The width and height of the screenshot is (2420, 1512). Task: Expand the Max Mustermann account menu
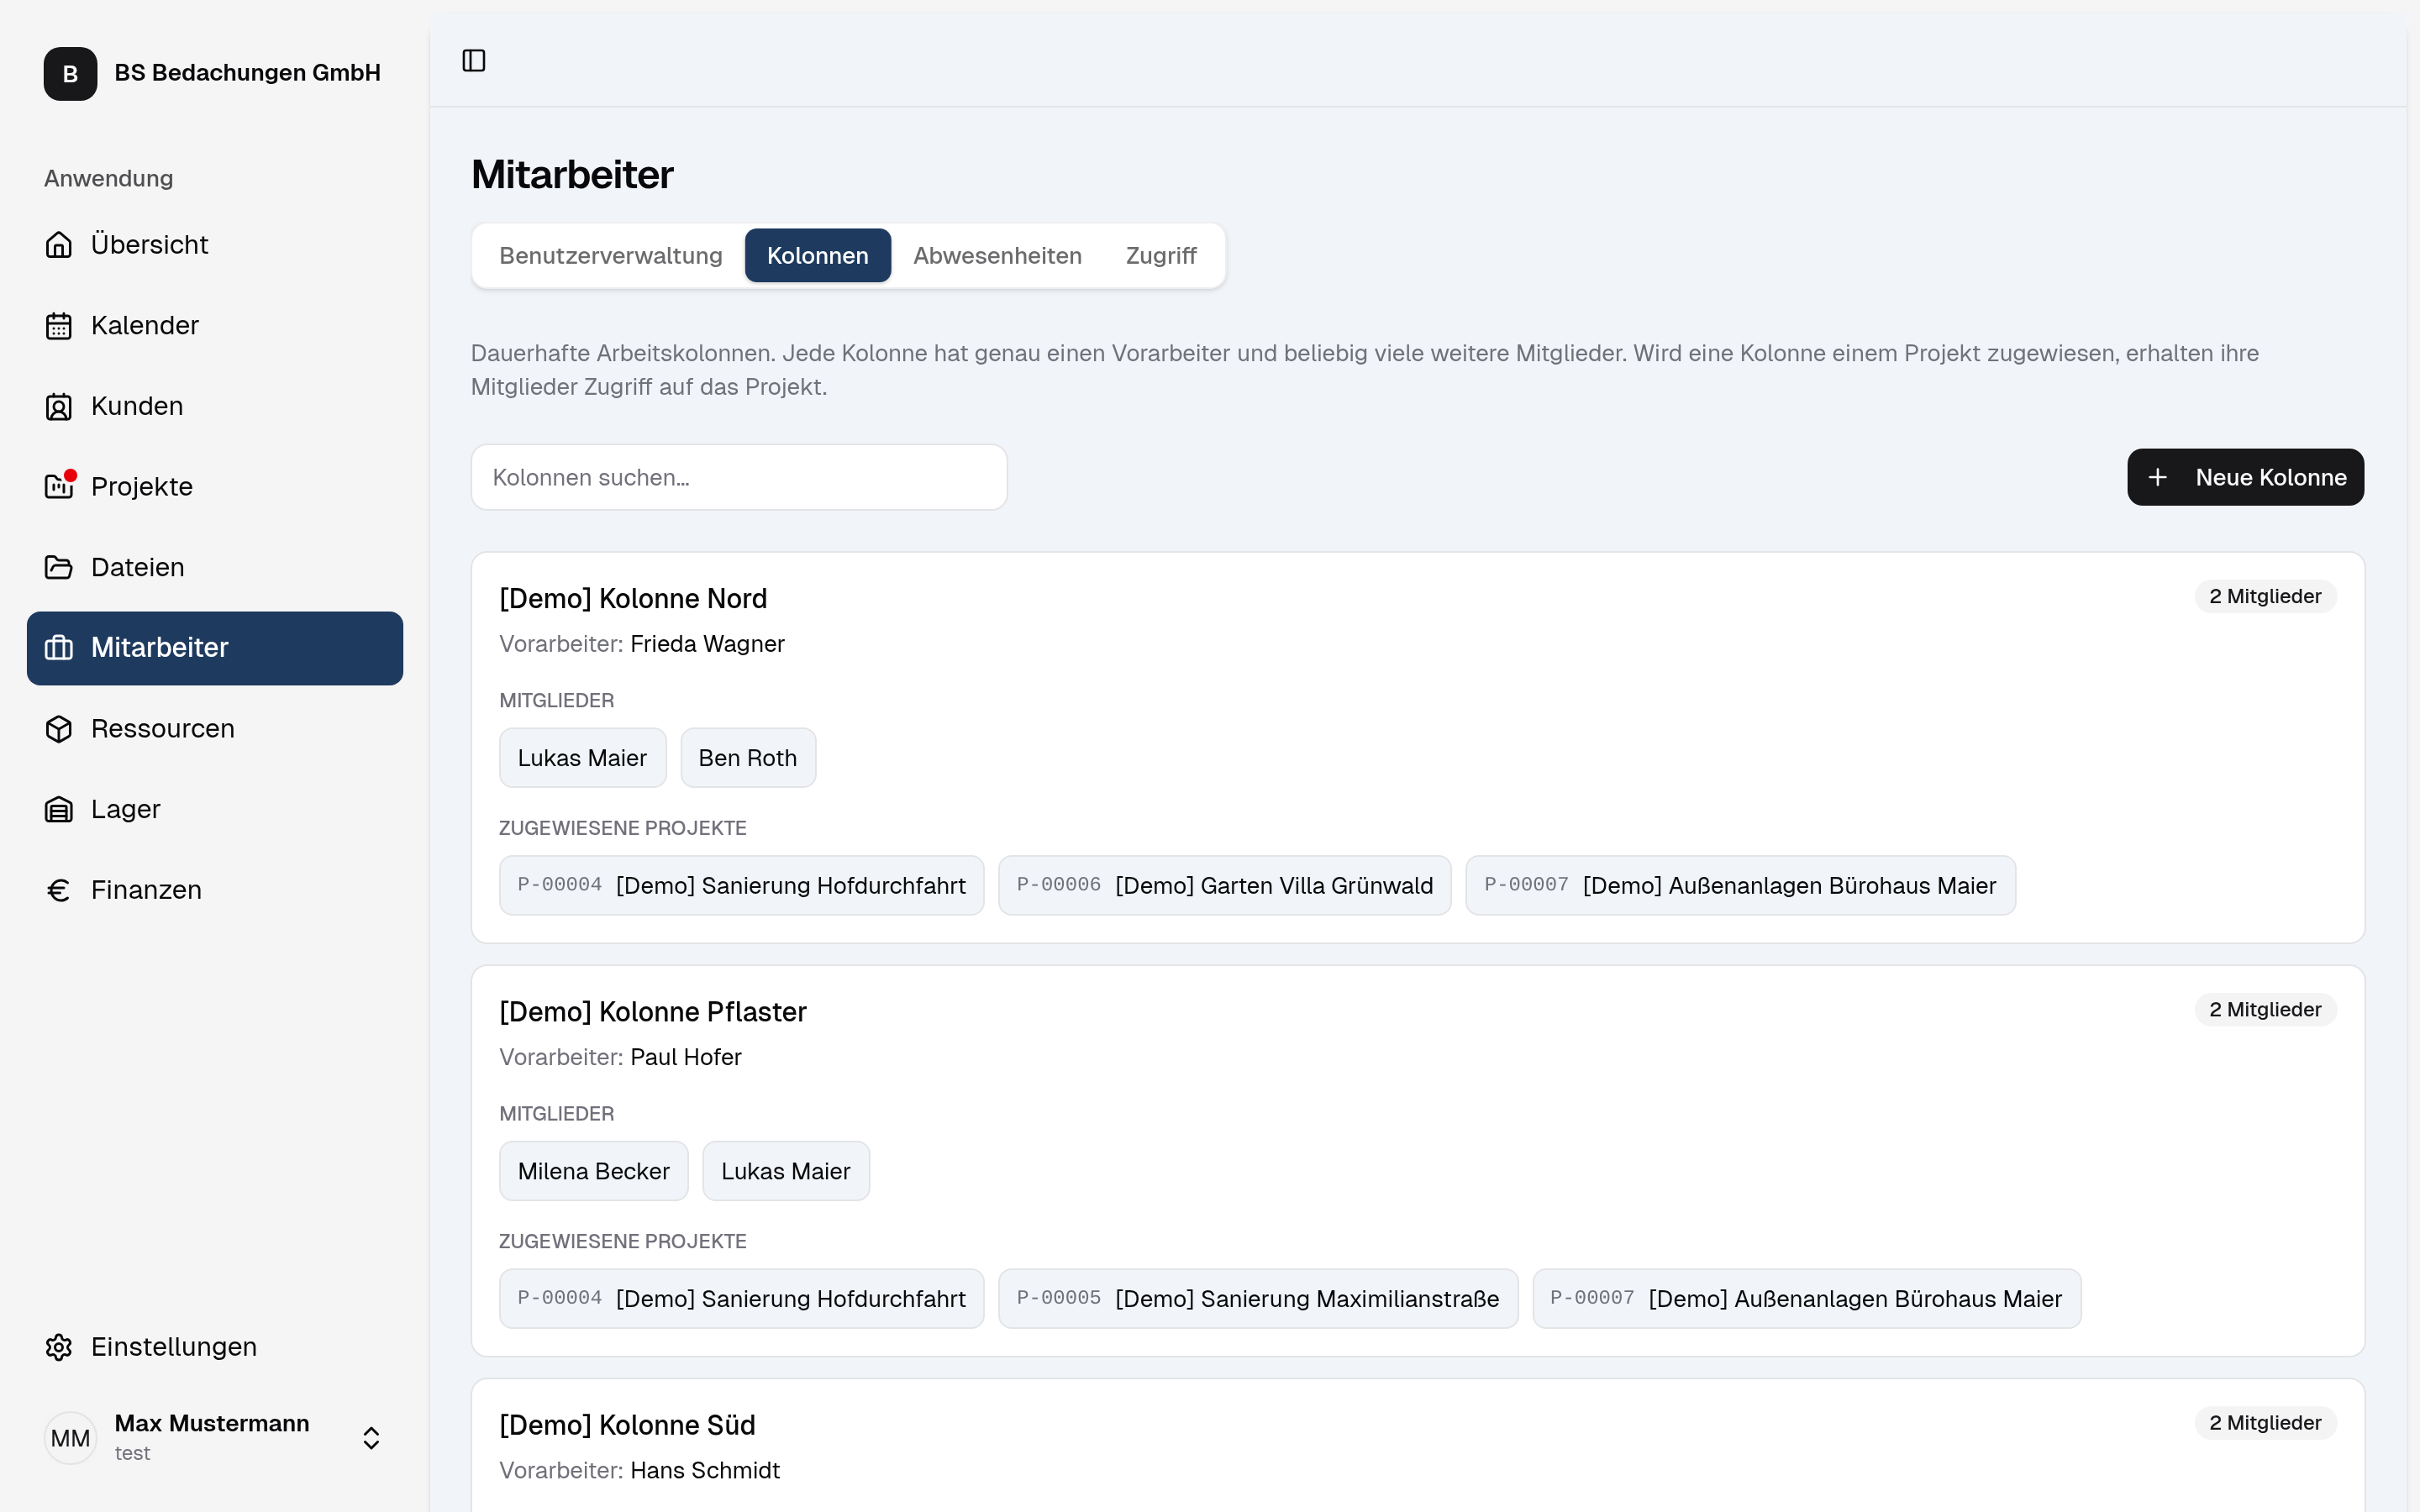pos(371,1438)
